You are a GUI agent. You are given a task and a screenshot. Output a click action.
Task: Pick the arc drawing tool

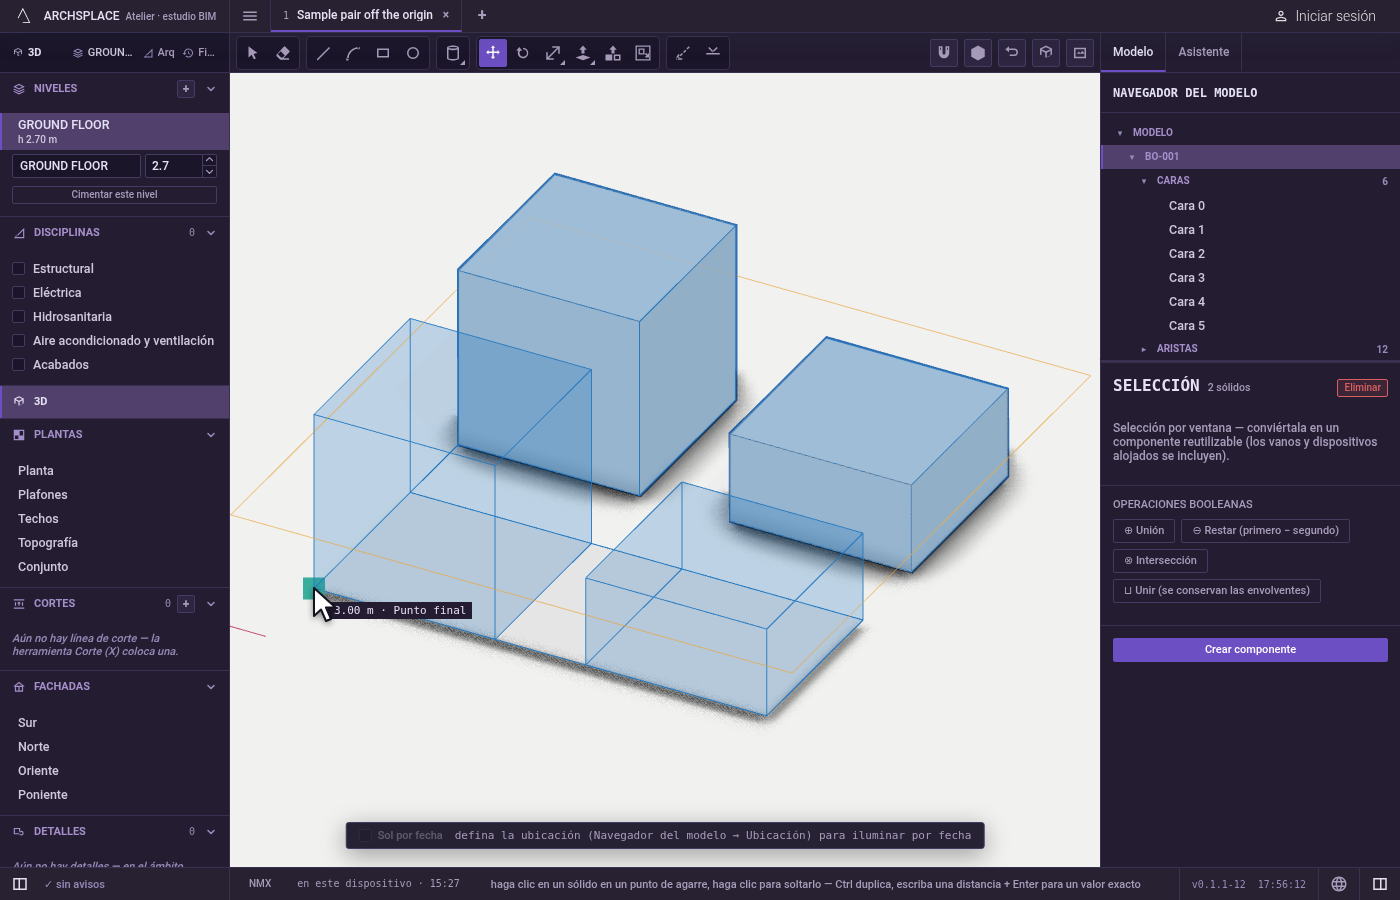353,53
